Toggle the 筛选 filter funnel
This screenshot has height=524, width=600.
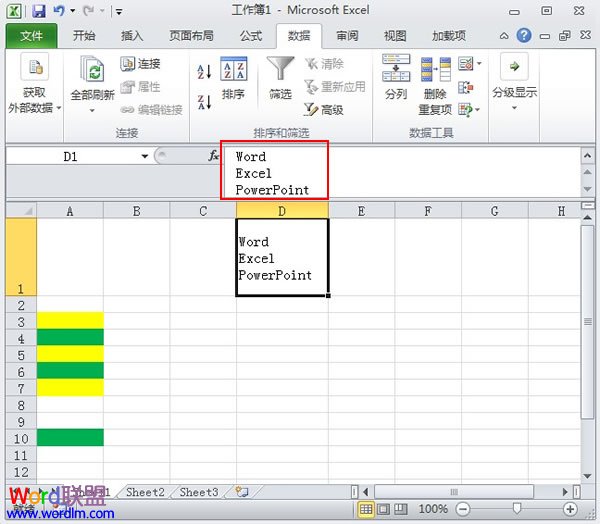(x=280, y=78)
